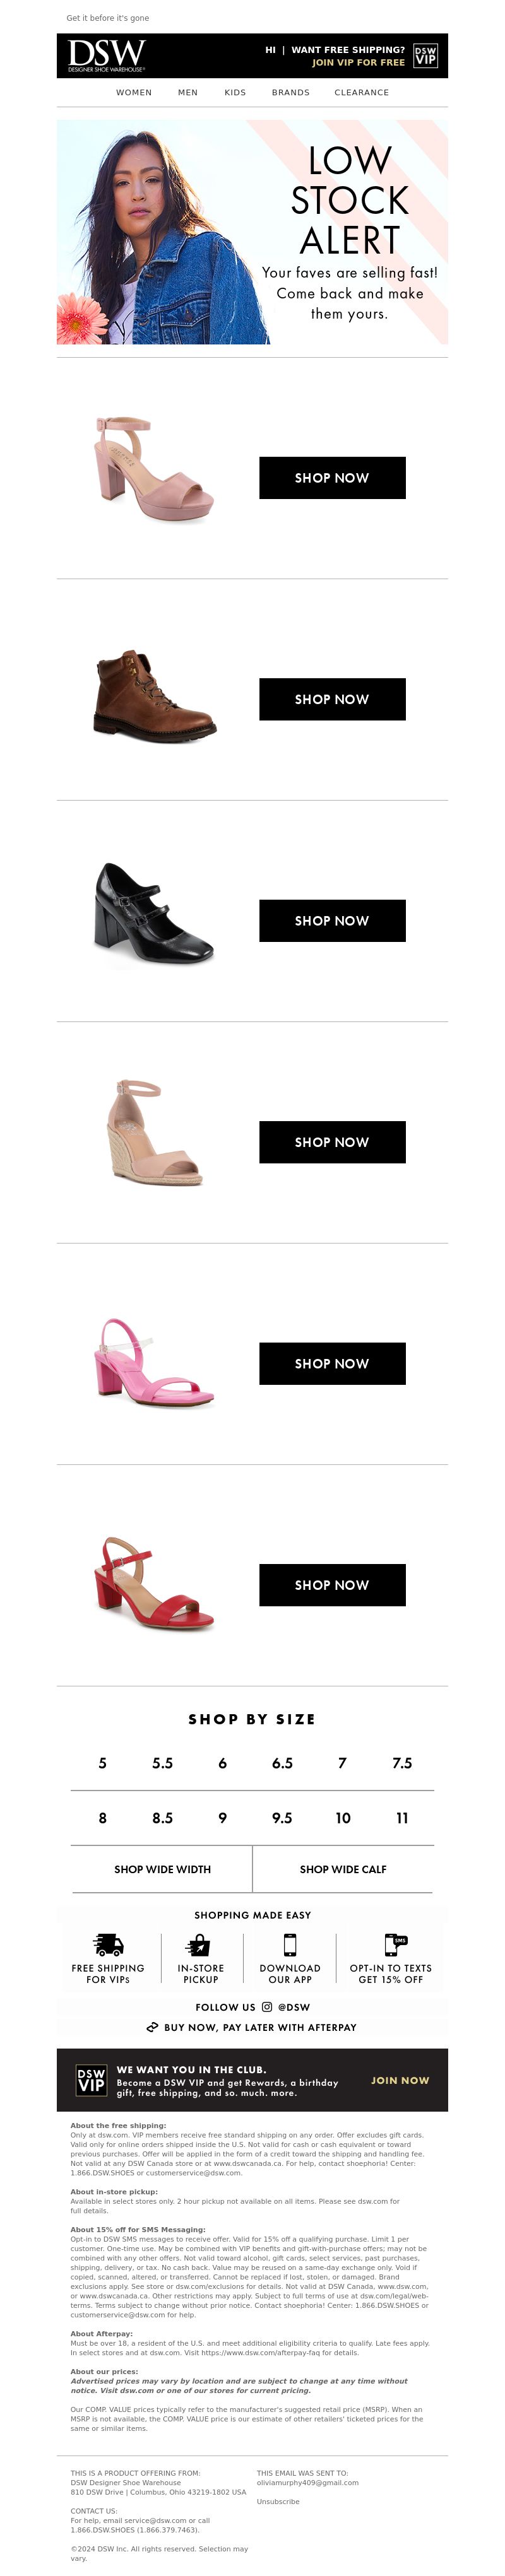Click the DSW logo in the header
Viewport: 505px width, 2576px height.
coord(107,55)
